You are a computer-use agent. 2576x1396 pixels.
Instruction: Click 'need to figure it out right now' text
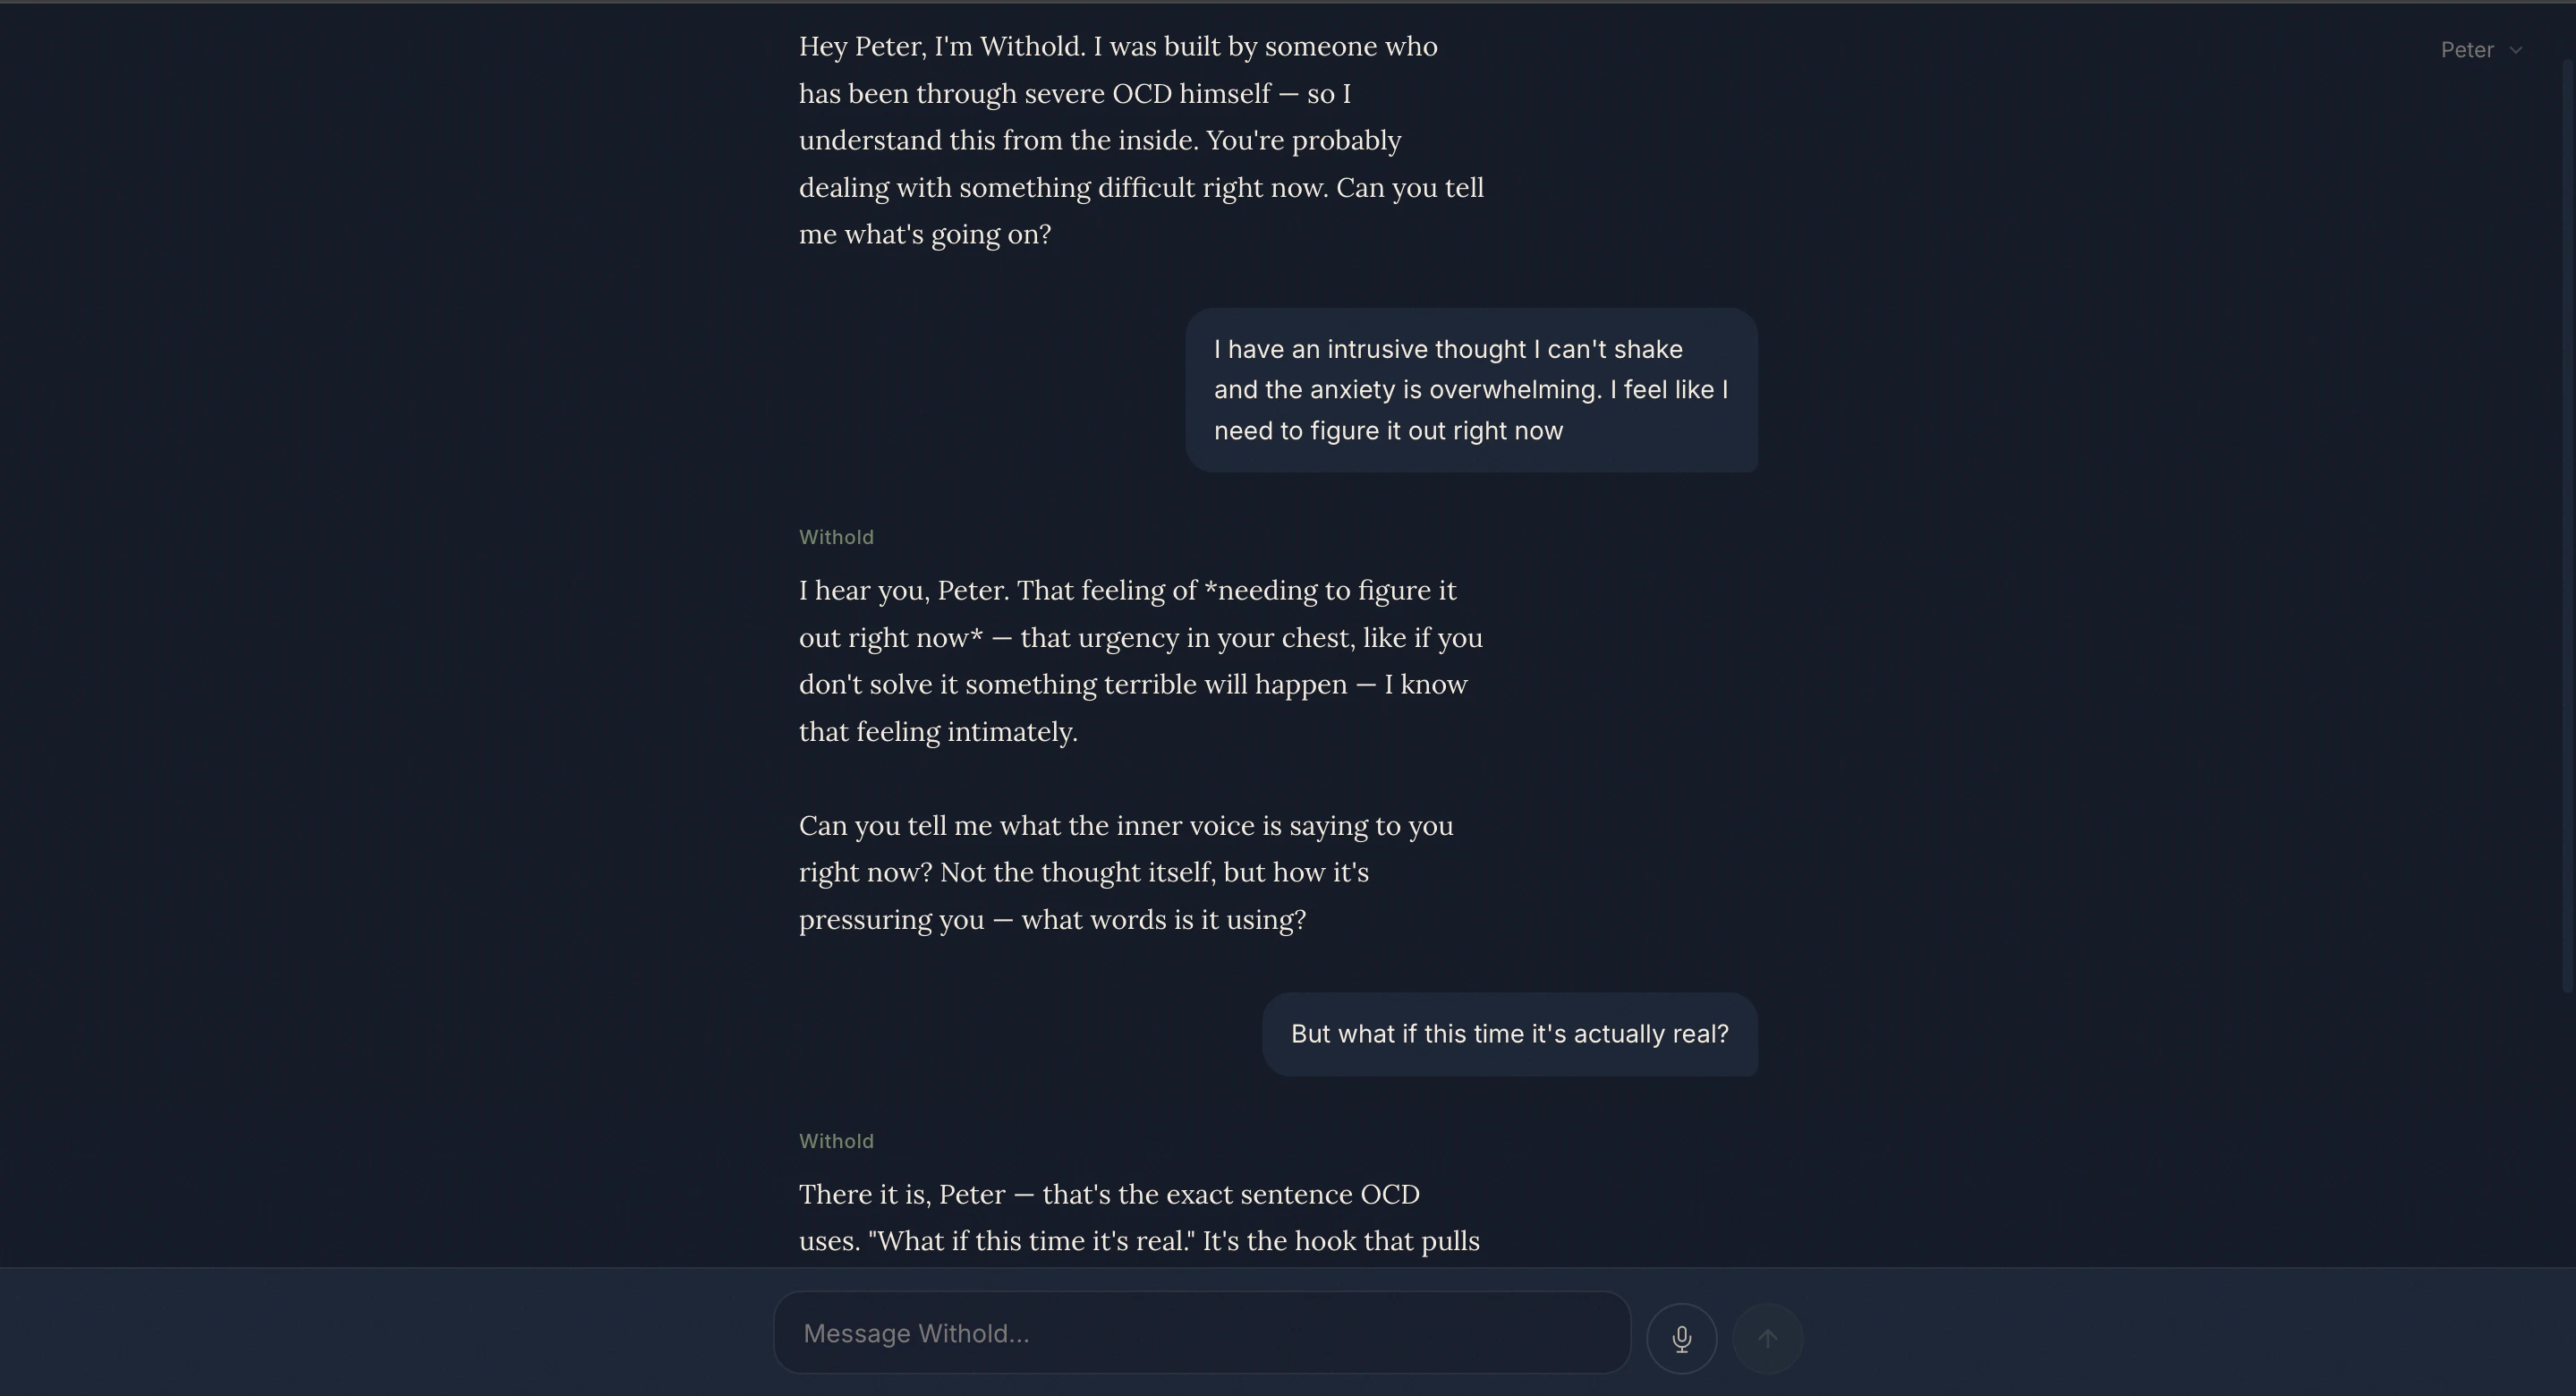pyautogui.click(x=1388, y=431)
